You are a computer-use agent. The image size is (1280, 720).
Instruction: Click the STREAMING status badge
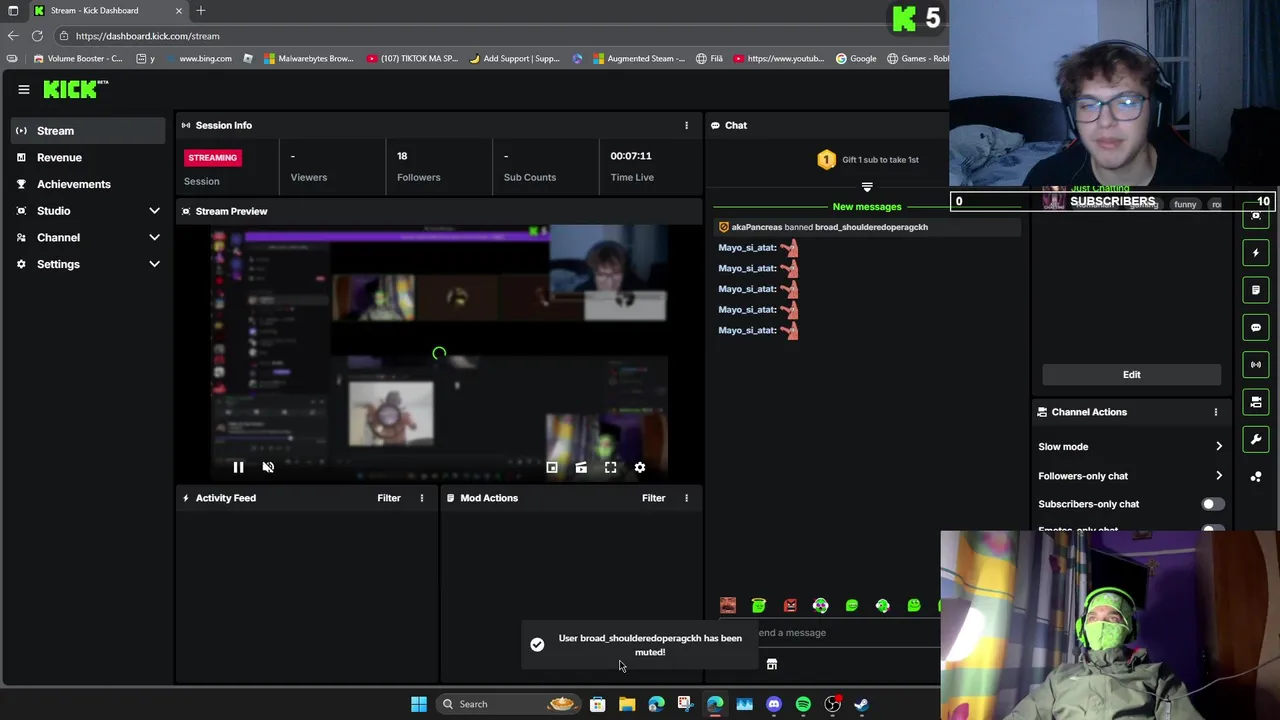(x=212, y=157)
